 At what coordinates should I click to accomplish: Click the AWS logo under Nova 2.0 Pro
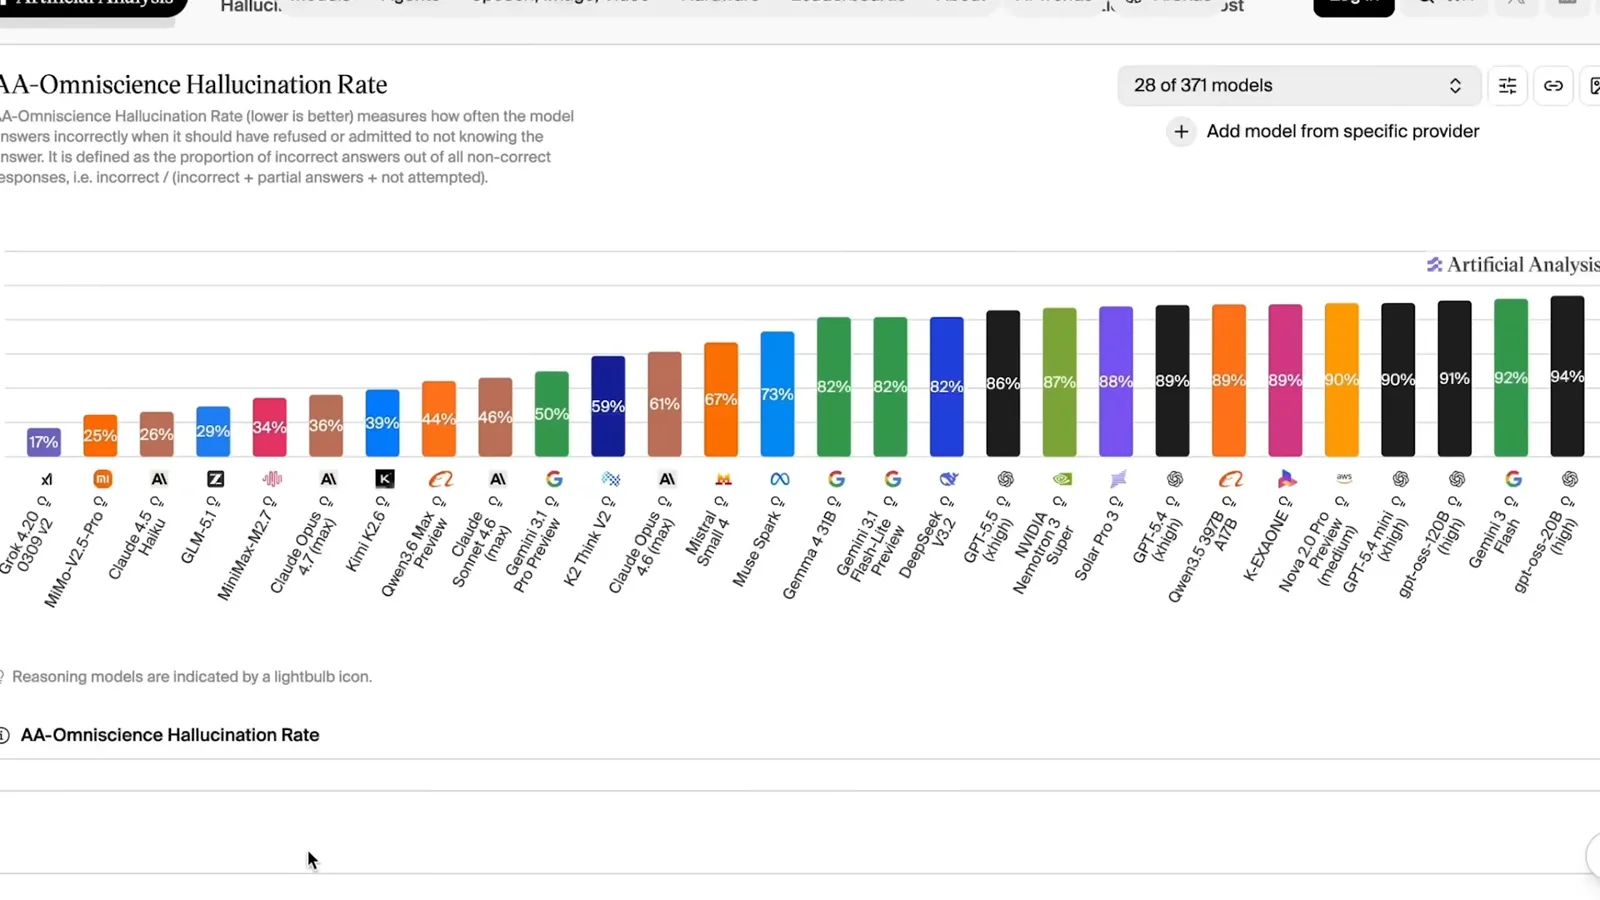click(x=1344, y=478)
